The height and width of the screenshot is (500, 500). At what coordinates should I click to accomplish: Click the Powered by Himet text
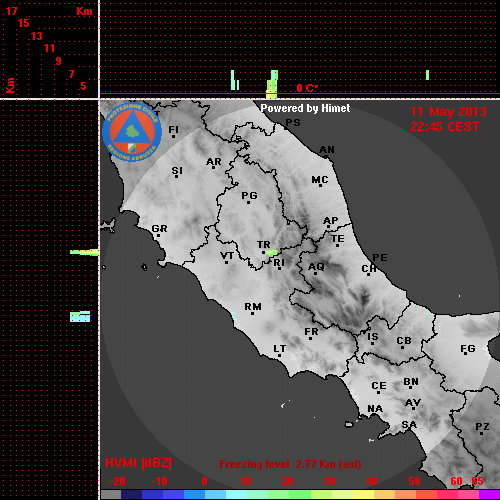pyautogui.click(x=305, y=108)
